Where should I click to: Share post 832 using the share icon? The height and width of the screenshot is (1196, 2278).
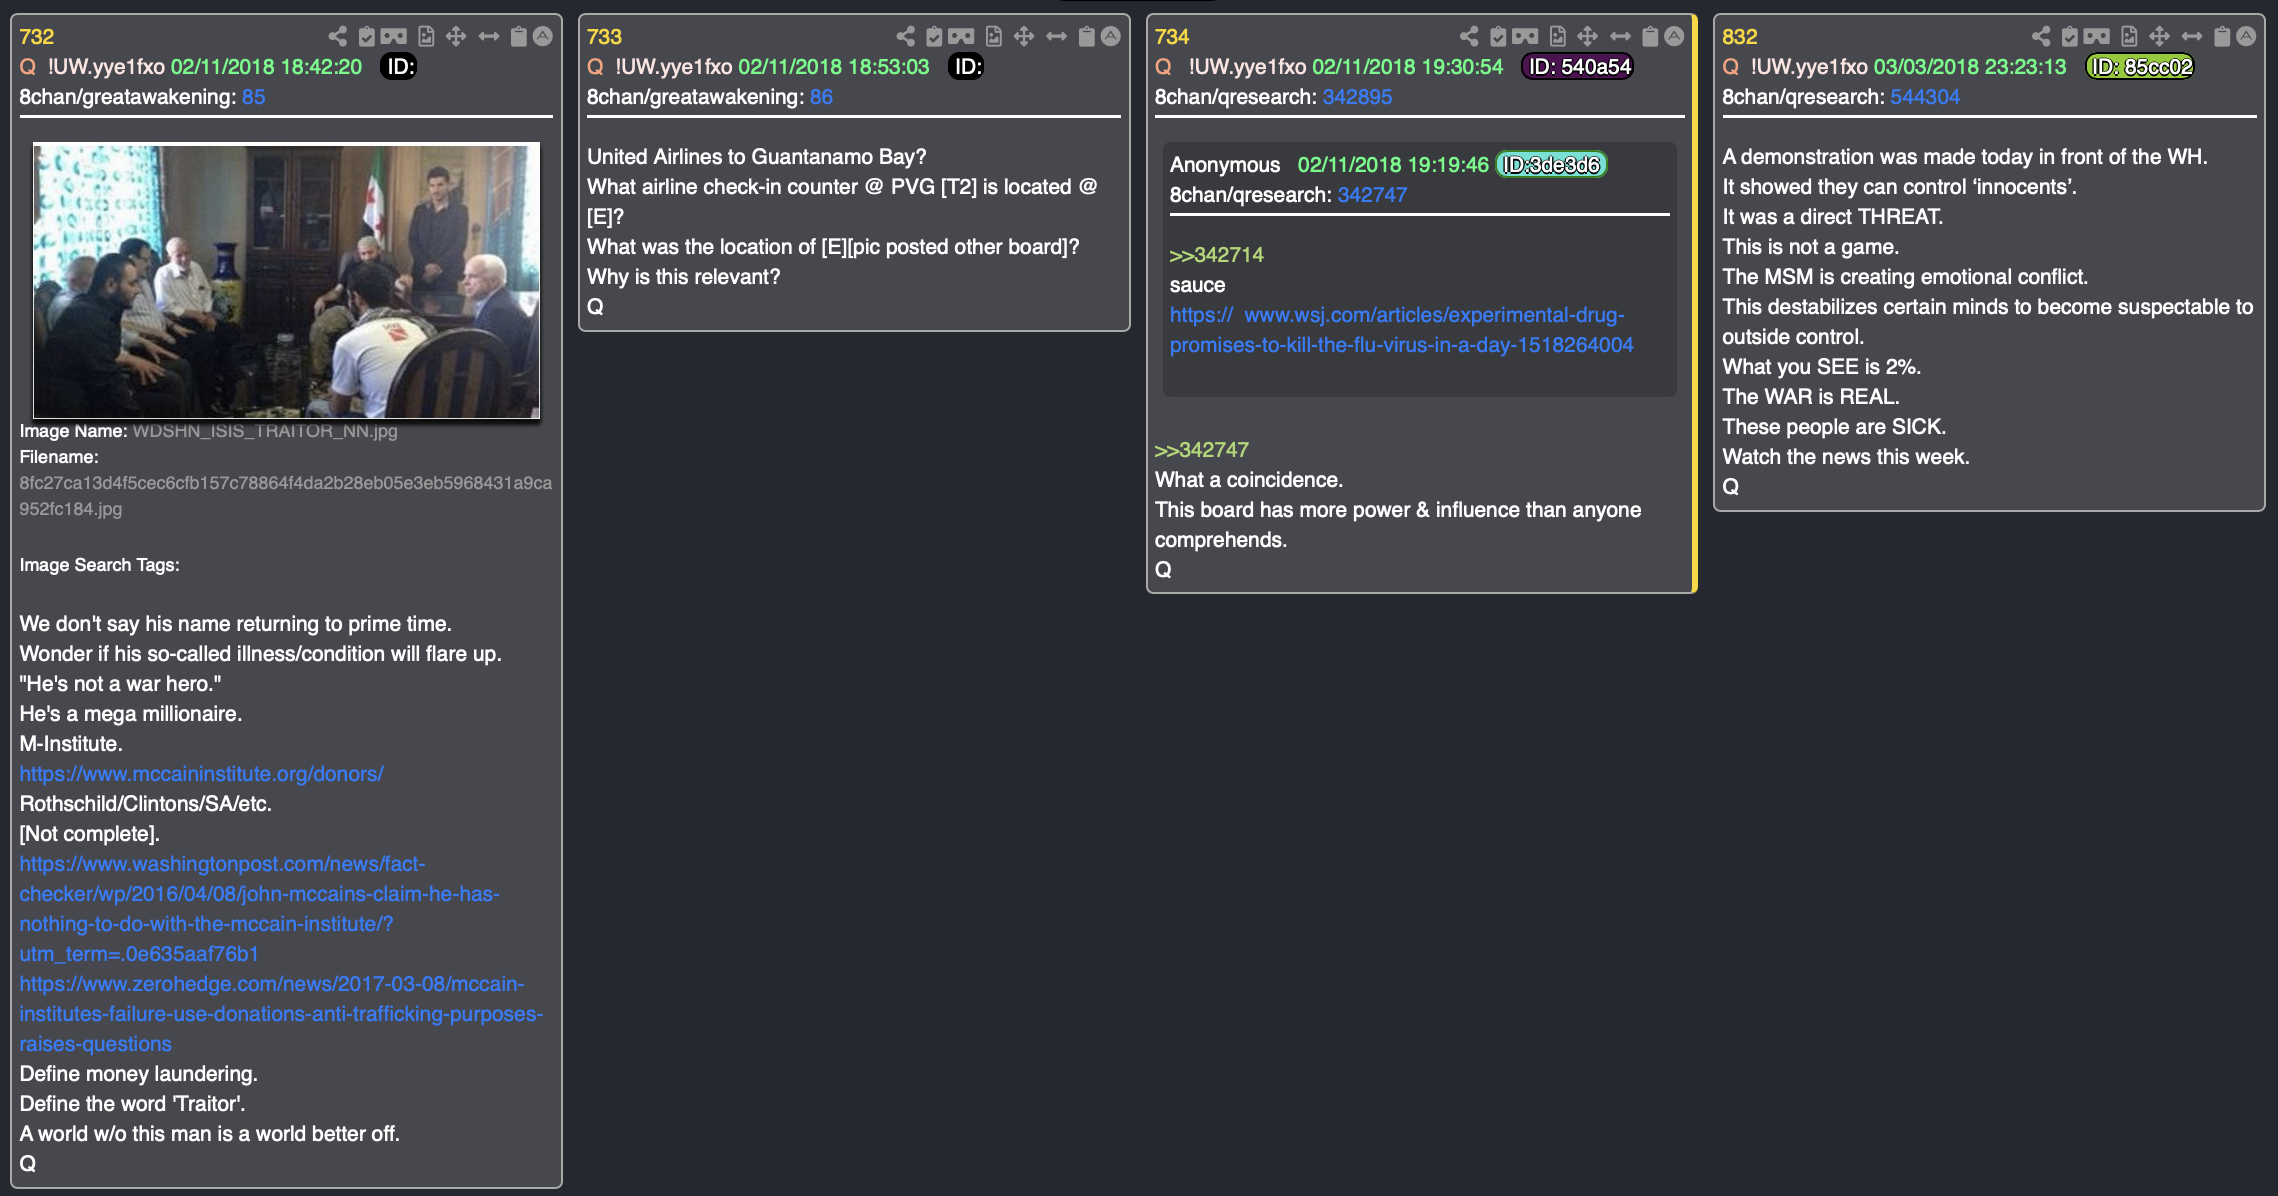[x=2041, y=37]
